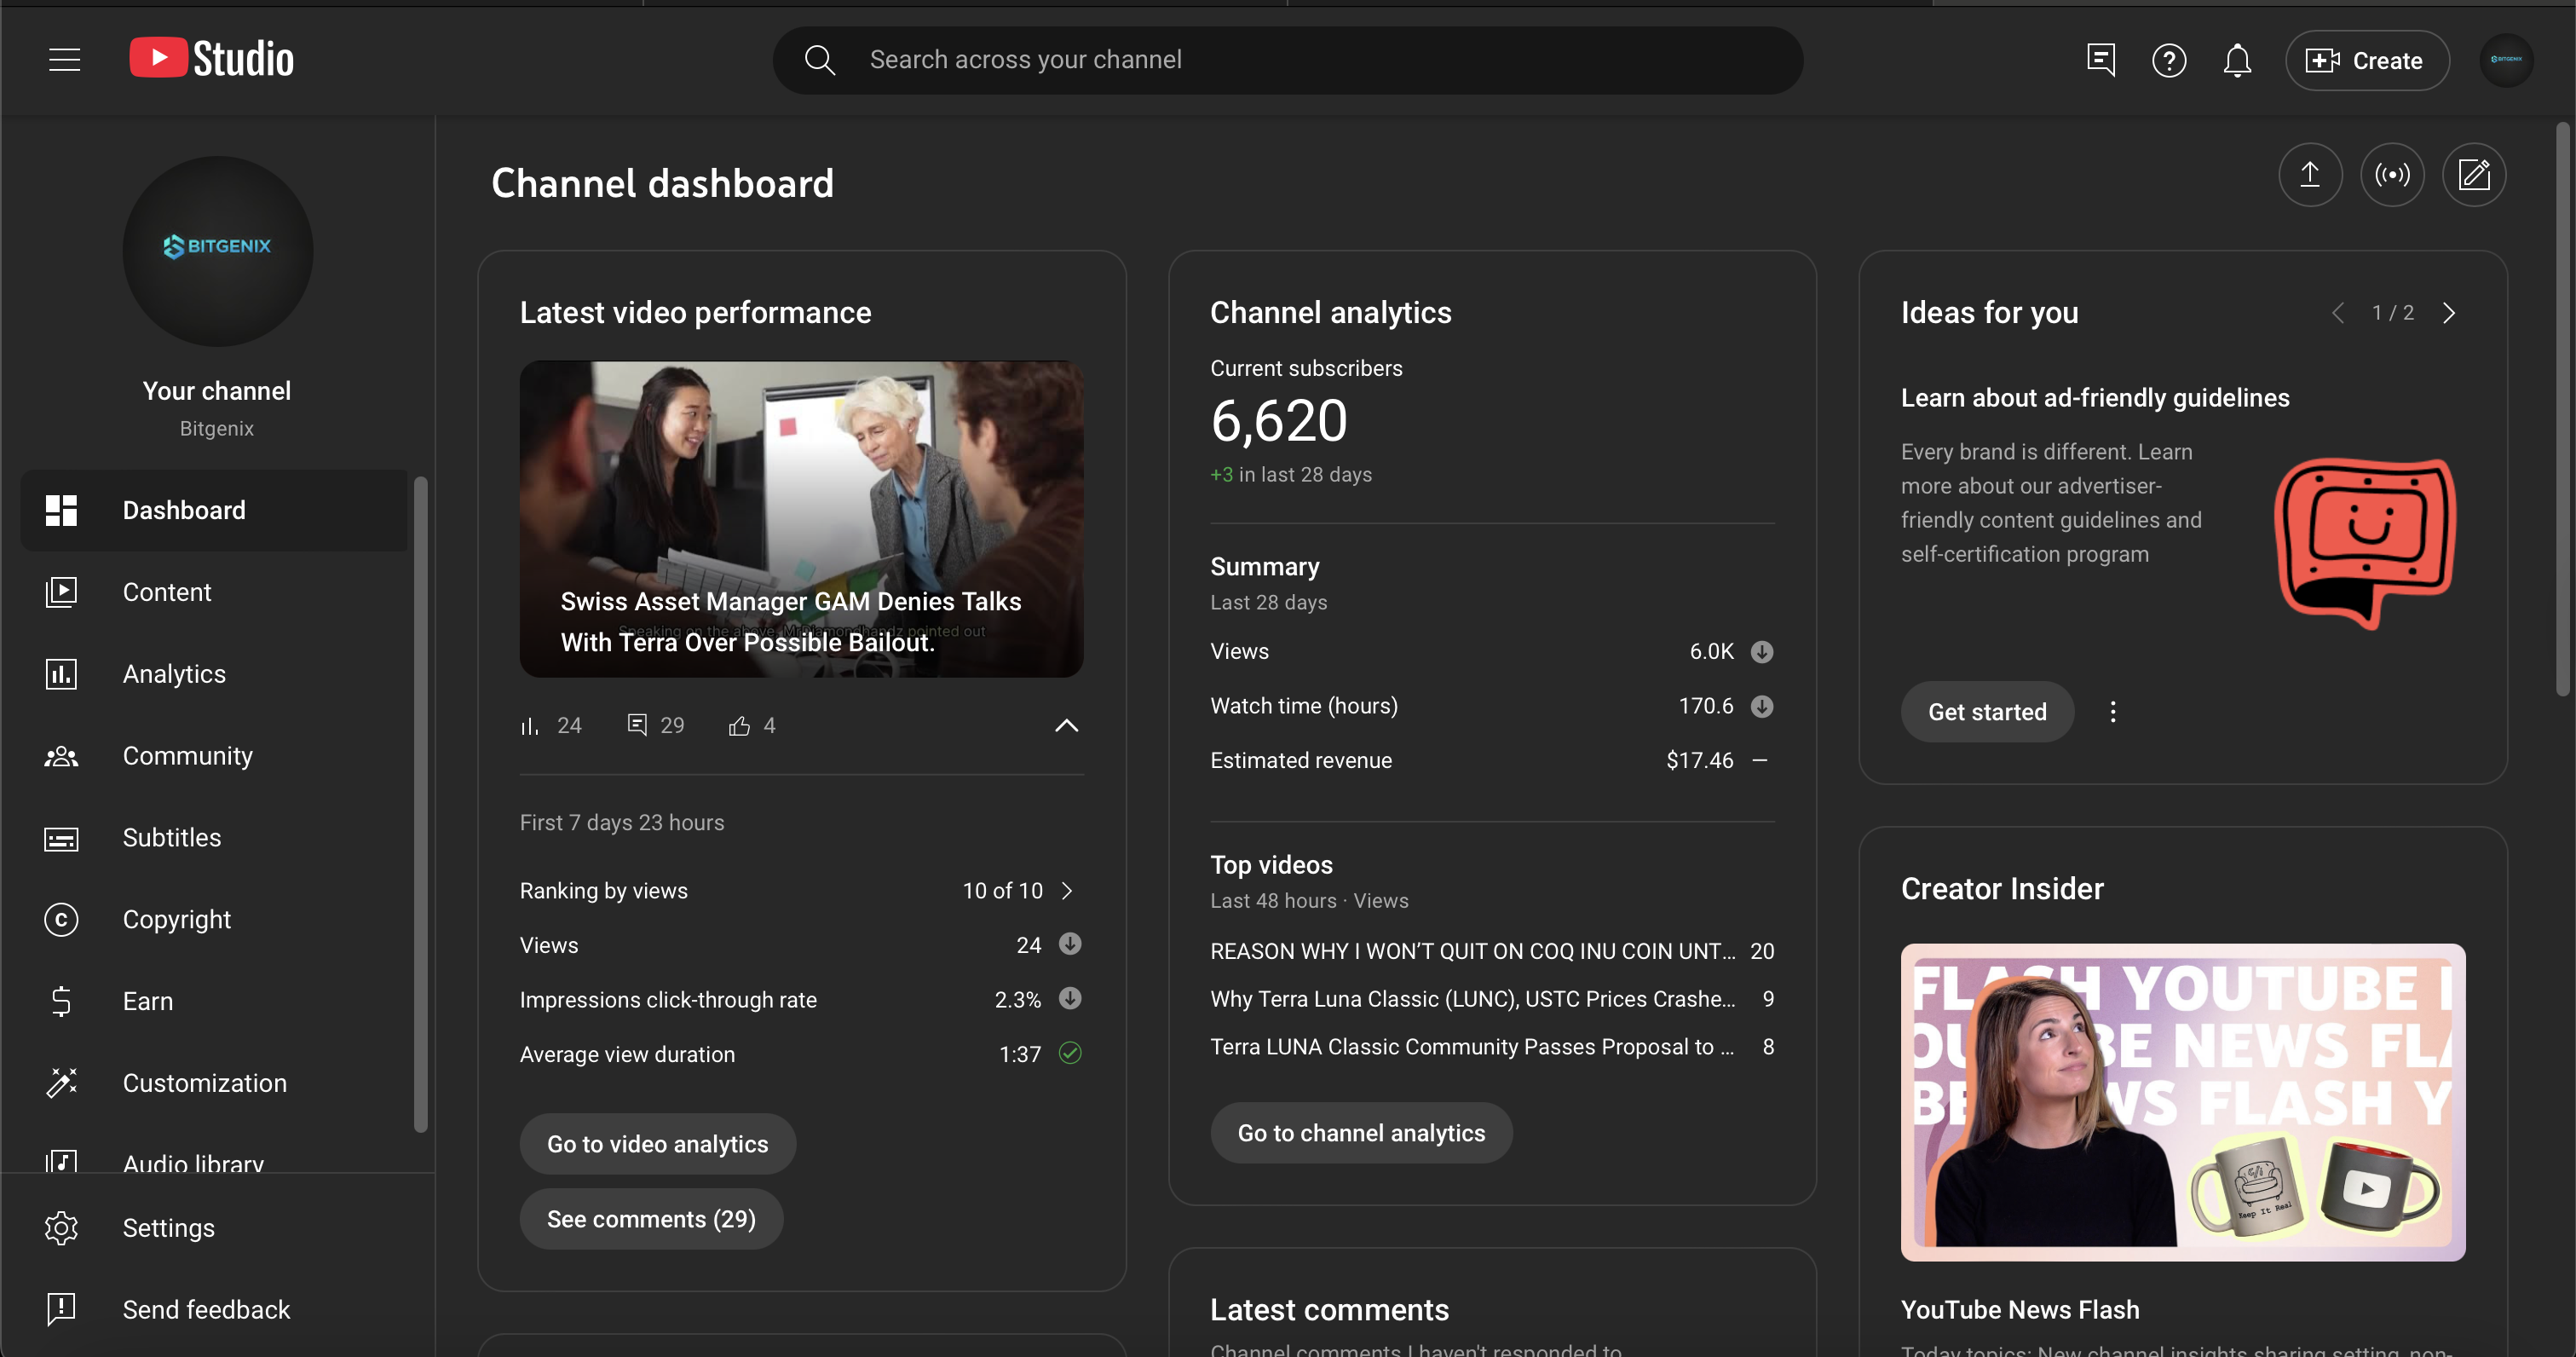Click the Go live broadcast icon

pyautogui.click(x=2392, y=175)
